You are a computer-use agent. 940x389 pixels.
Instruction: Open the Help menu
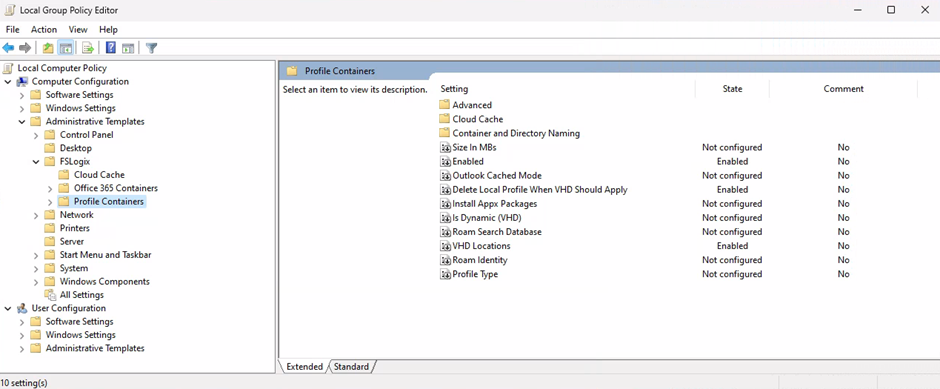click(x=109, y=29)
